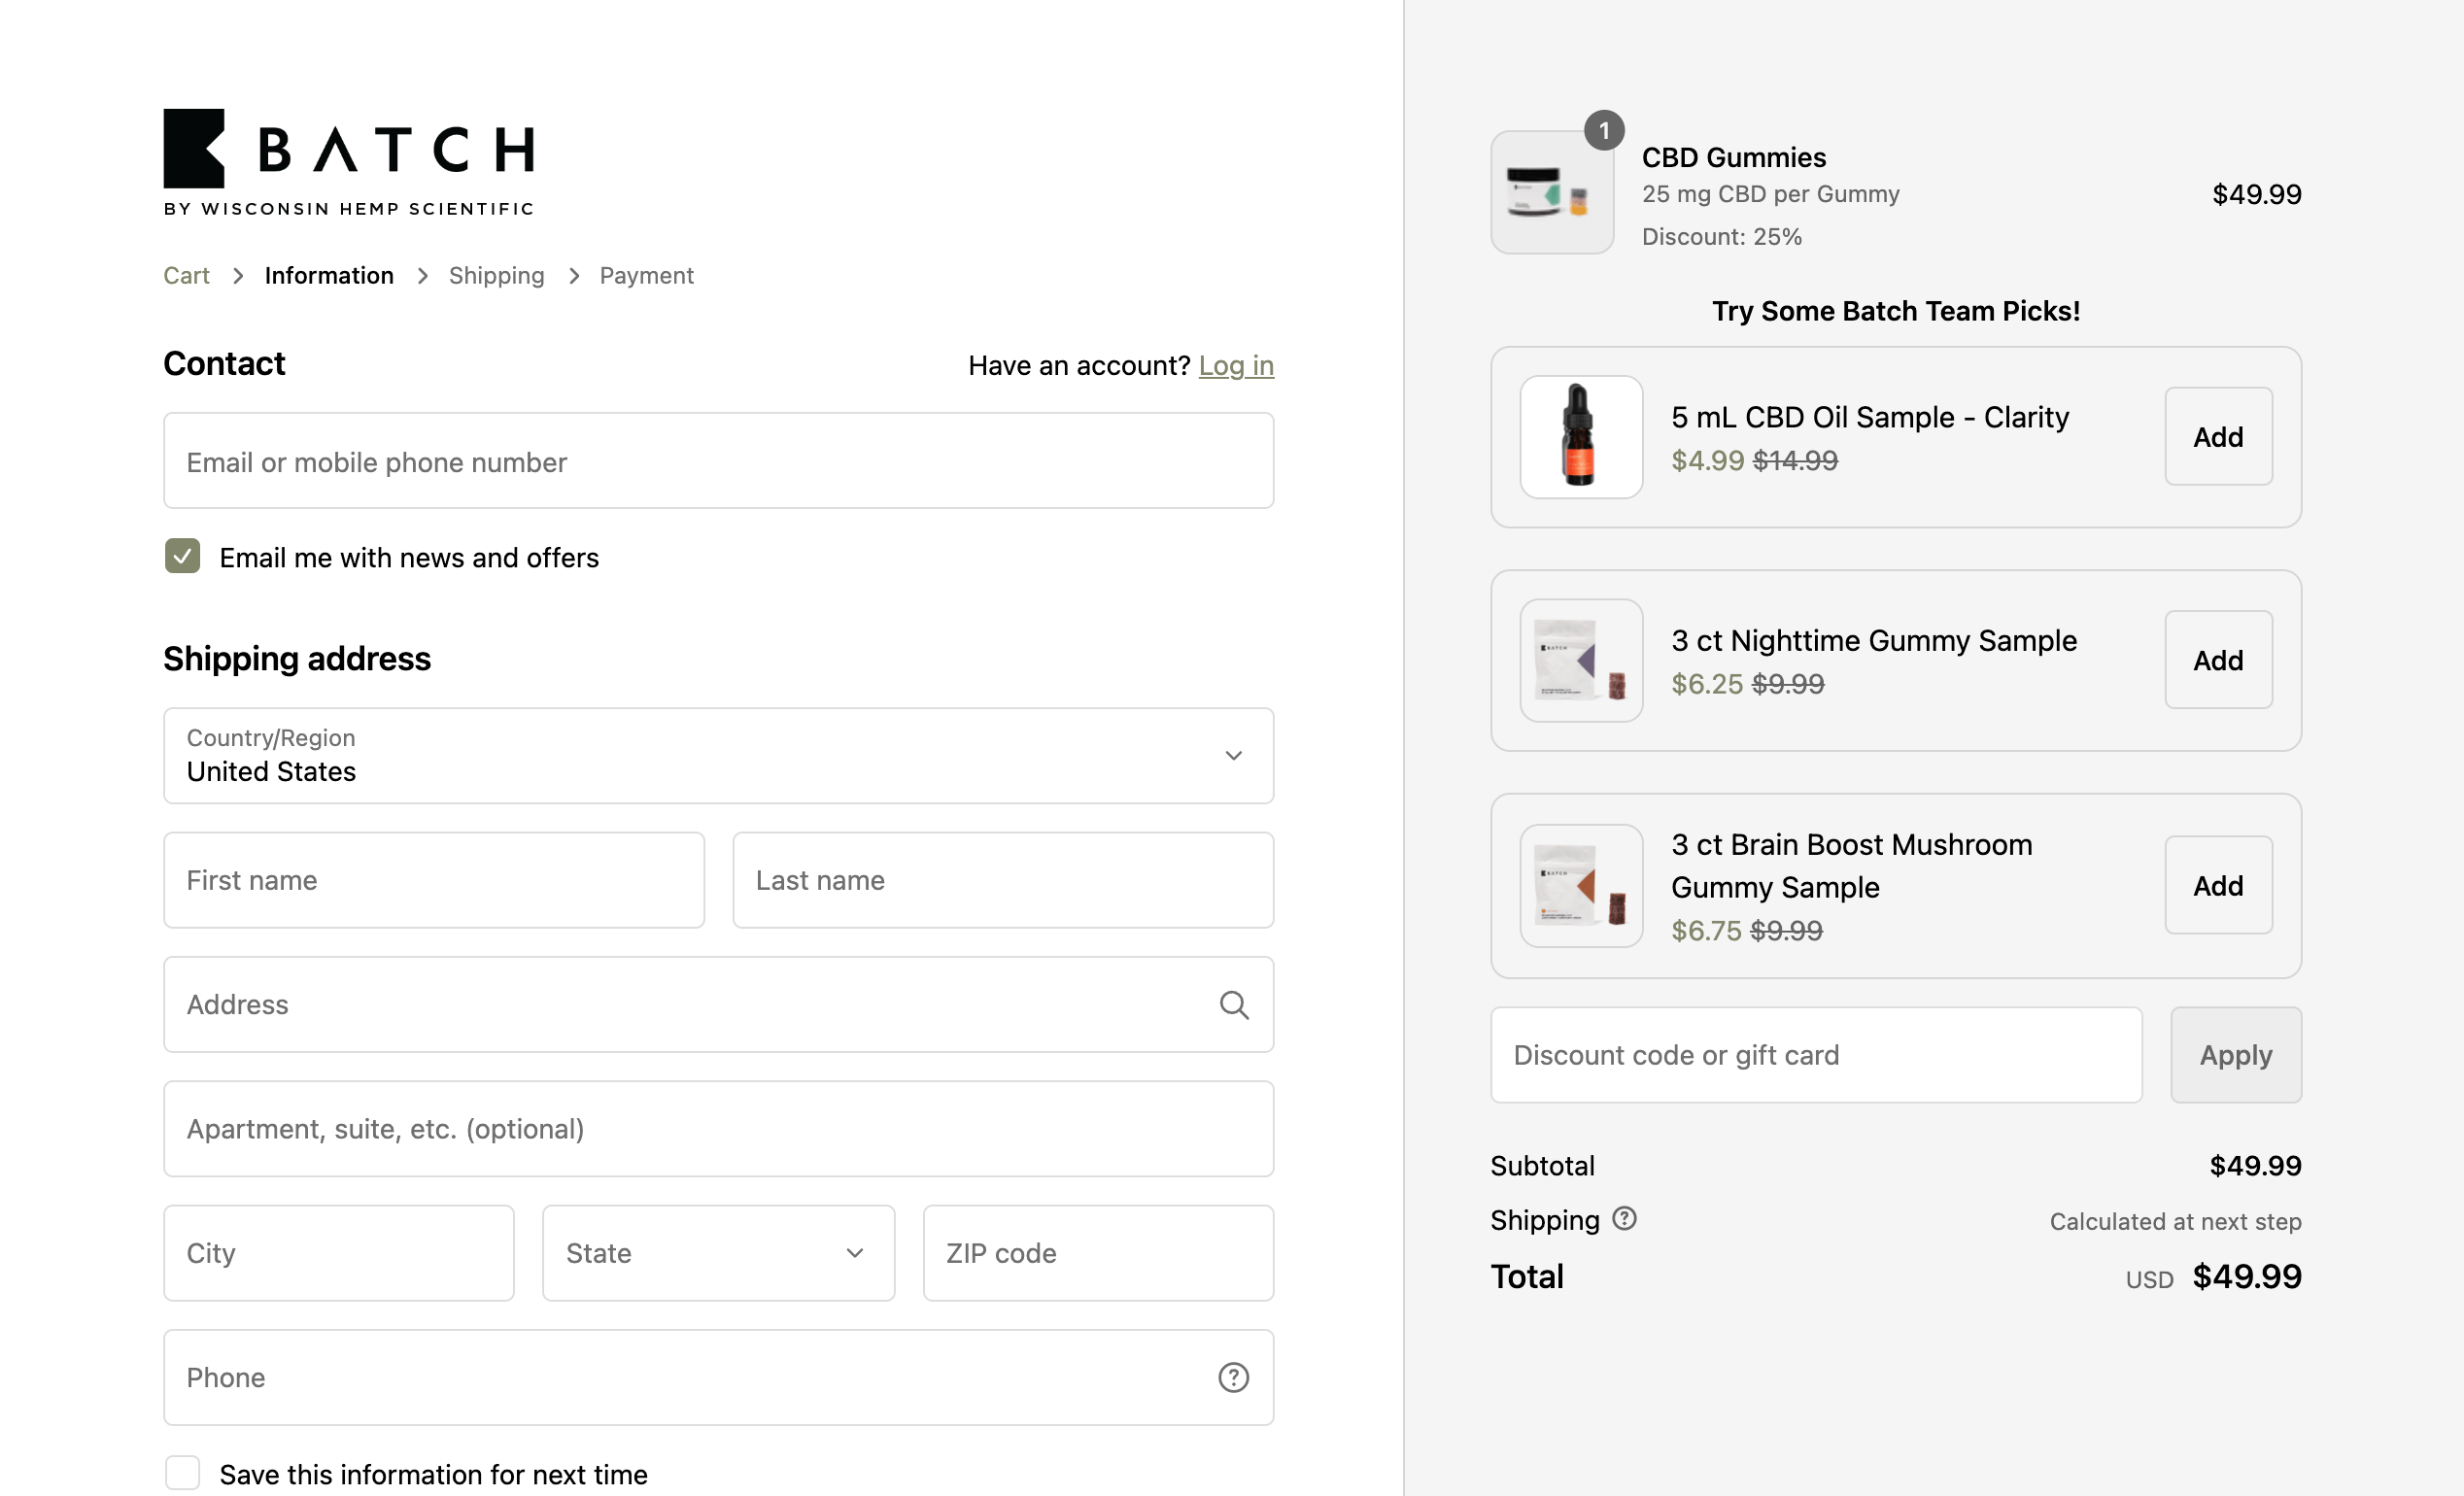Click the Total USD $49.99 amount
This screenshot has width=2464, height=1496.
[2246, 1277]
